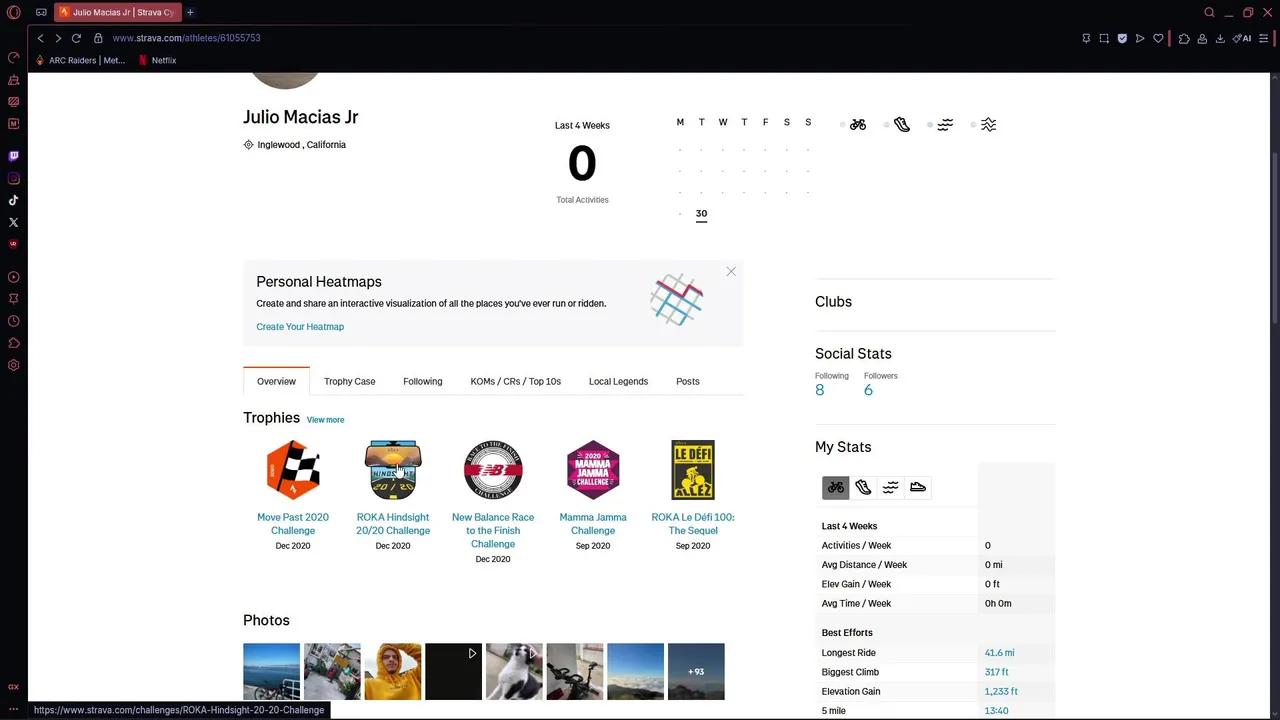Viewport: 1280px width, 720px height.
Task: Open the Opera menu logo
Action: 13,12
